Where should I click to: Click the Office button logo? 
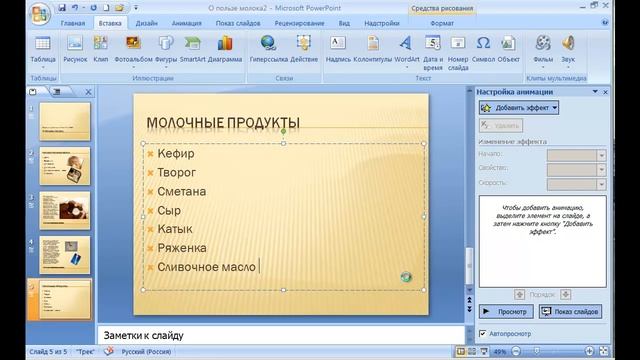tap(40, 14)
